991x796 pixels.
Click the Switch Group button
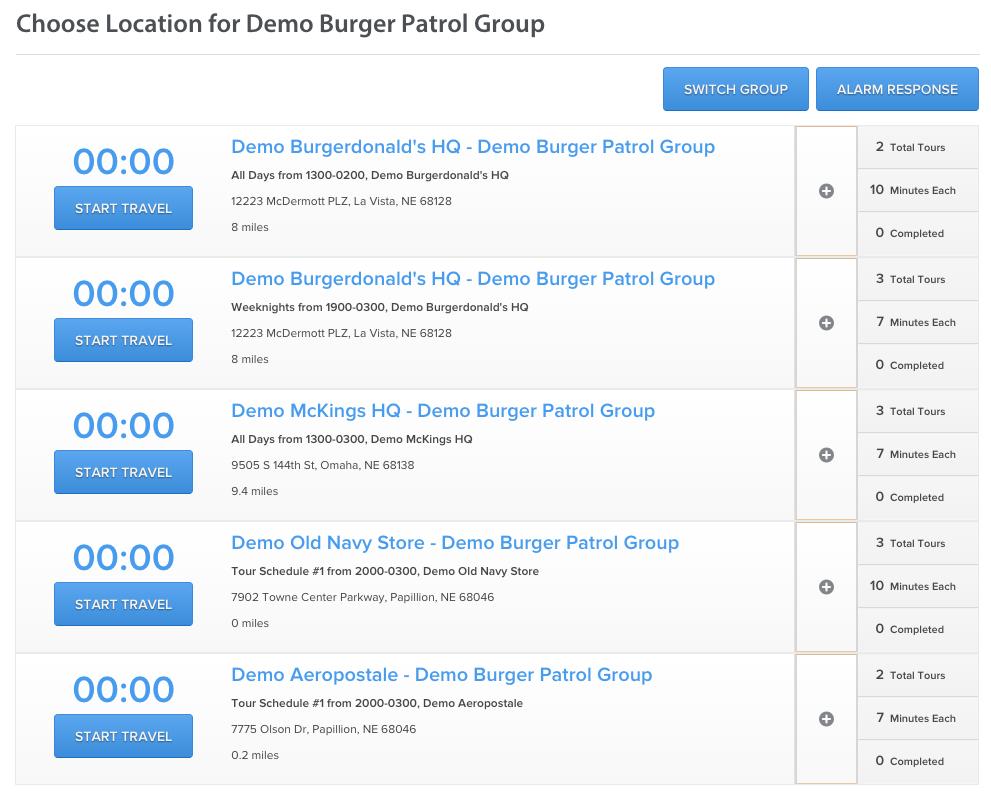736,89
